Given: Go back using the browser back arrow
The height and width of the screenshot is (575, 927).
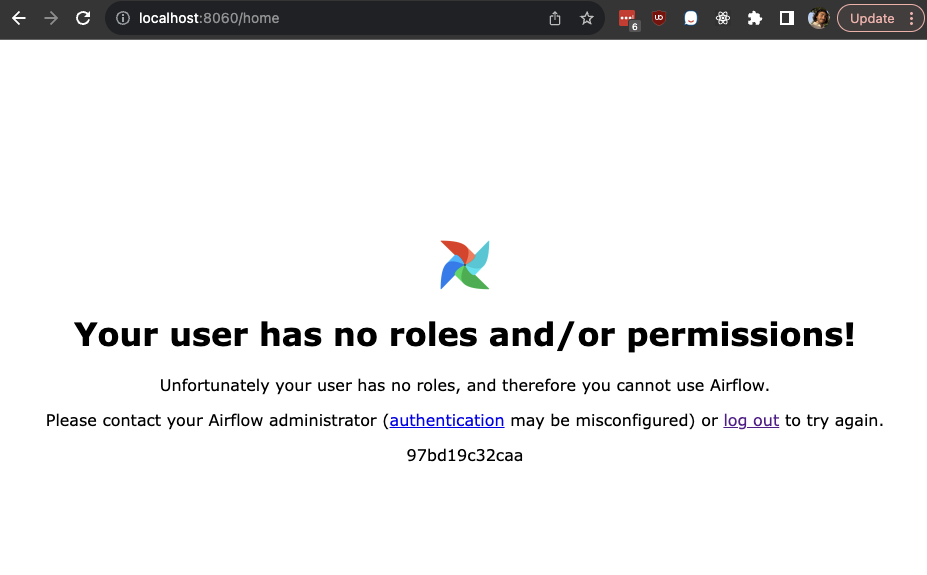Looking at the screenshot, I should [19, 18].
